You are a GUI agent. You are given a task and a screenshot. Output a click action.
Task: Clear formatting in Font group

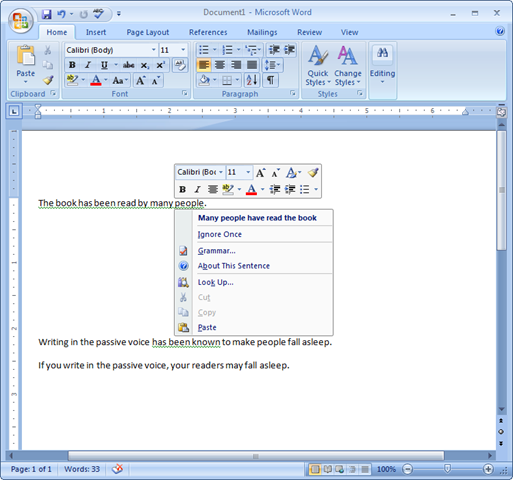click(180, 65)
